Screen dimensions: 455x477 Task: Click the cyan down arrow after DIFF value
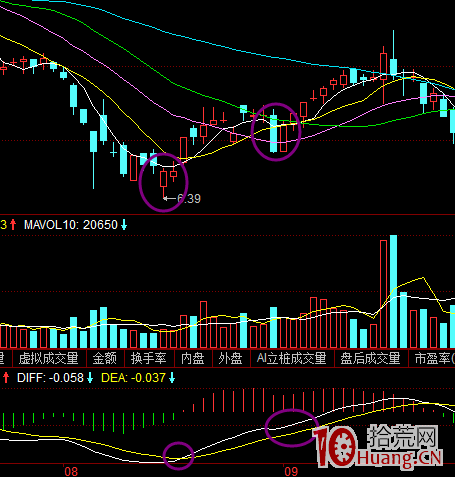point(90,378)
